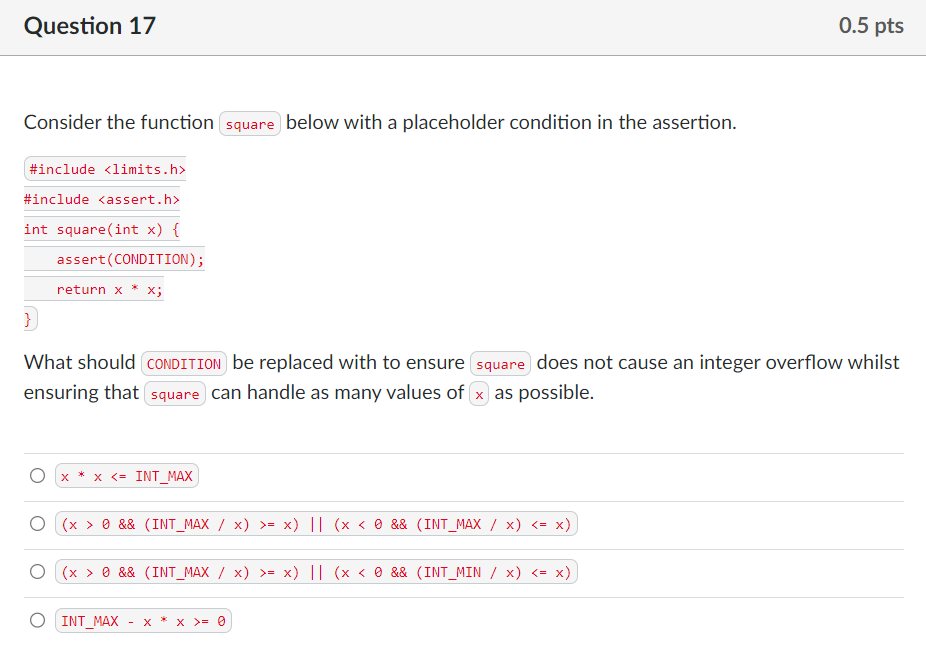The image size is (926, 671).
Task: Choose the option using INT_MIN in its condition
Action: point(37,571)
